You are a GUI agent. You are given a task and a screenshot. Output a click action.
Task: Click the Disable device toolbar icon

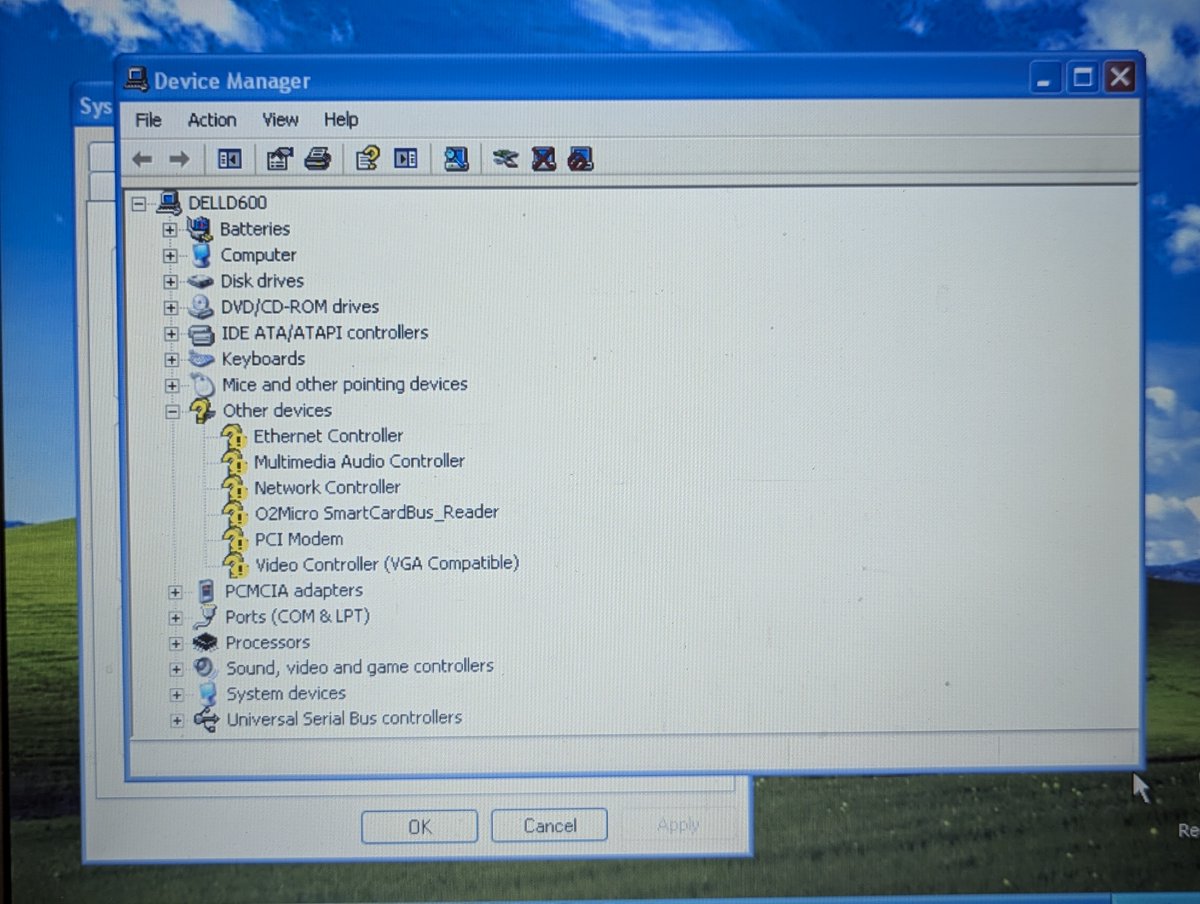click(x=581, y=158)
